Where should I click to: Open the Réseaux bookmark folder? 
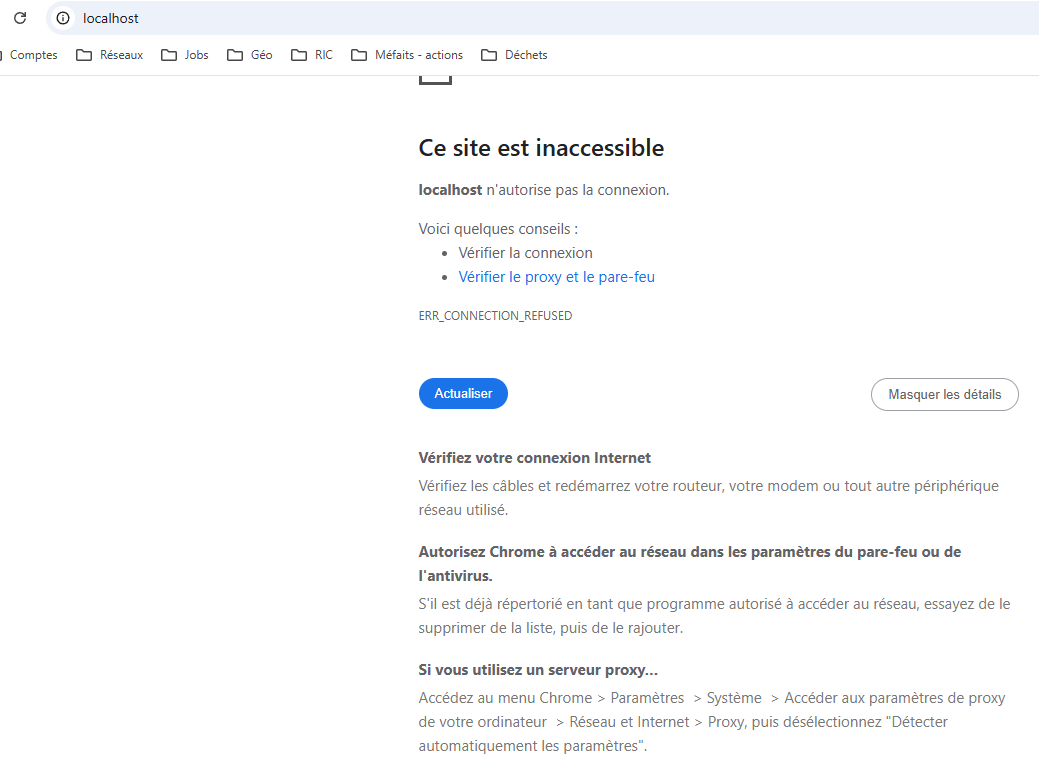[110, 55]
